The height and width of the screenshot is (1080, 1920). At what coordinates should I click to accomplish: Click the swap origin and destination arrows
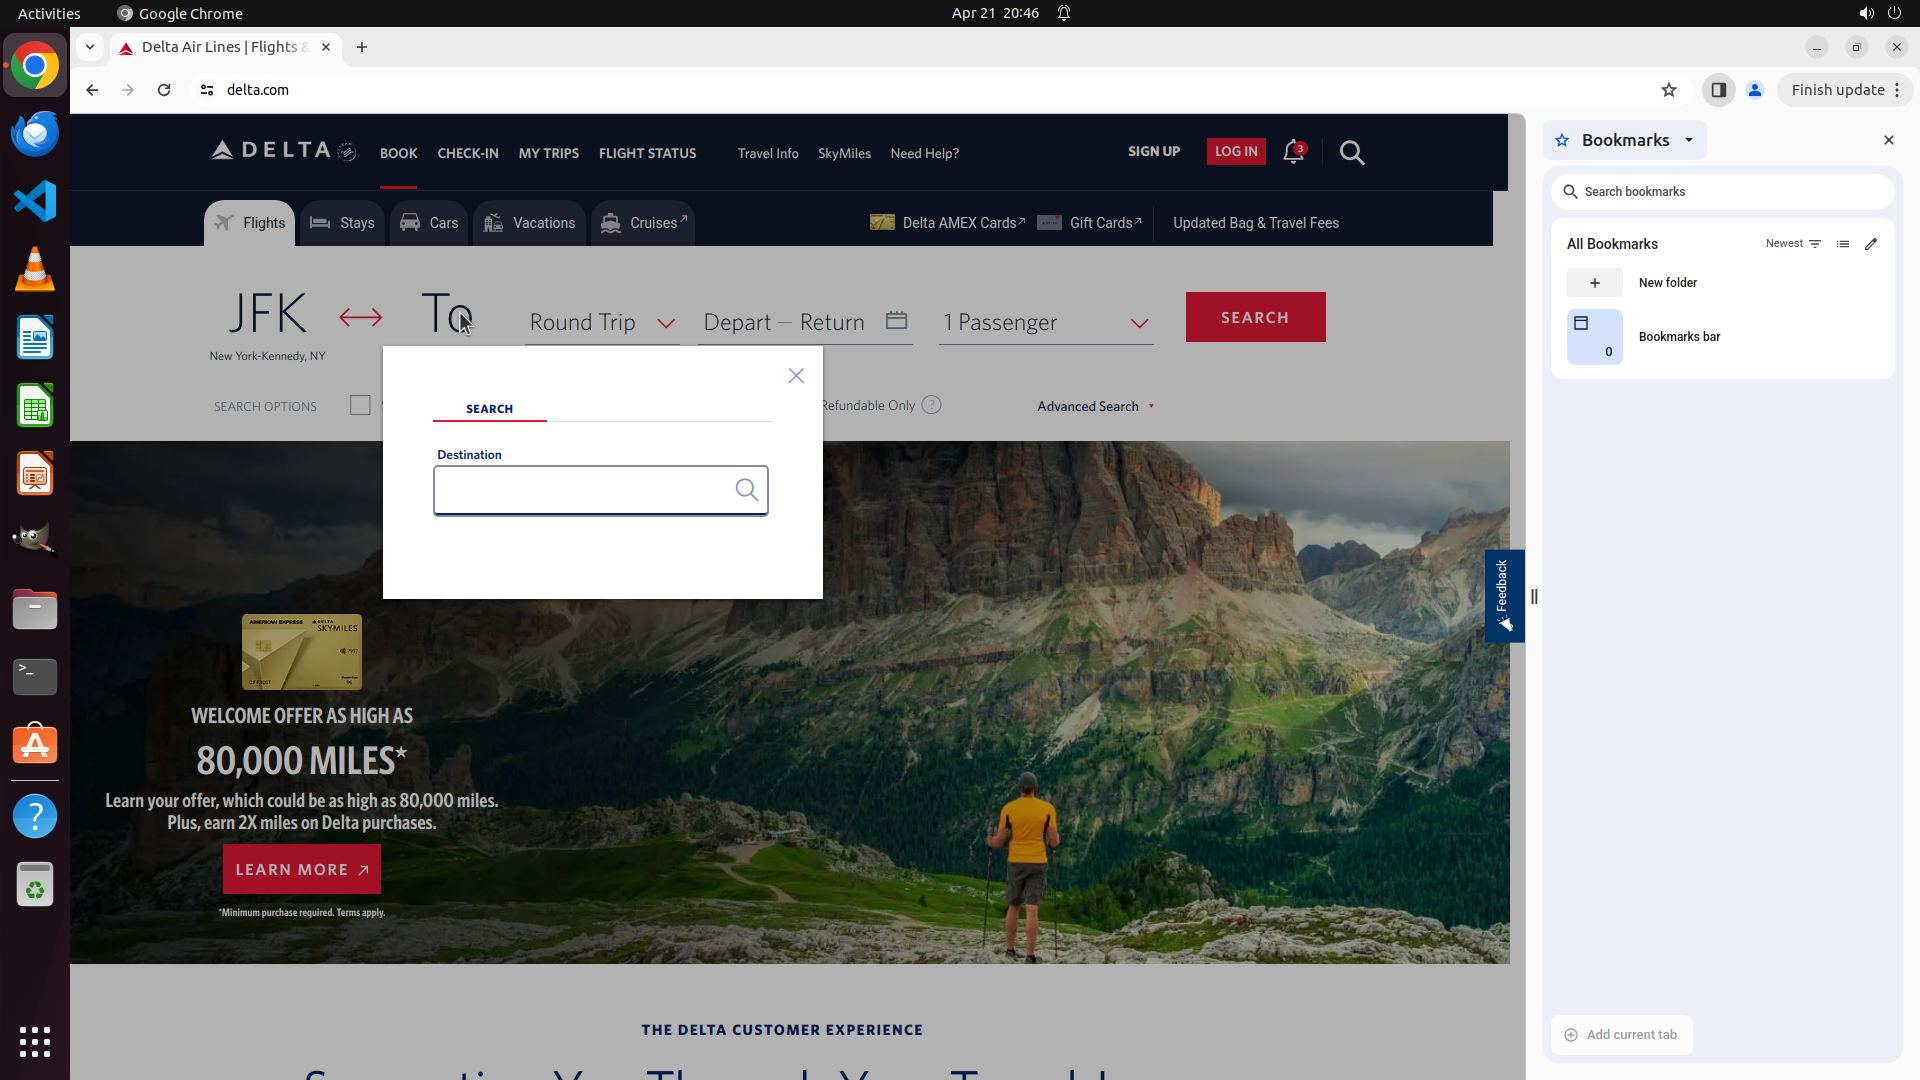click(x=360, y=318)
